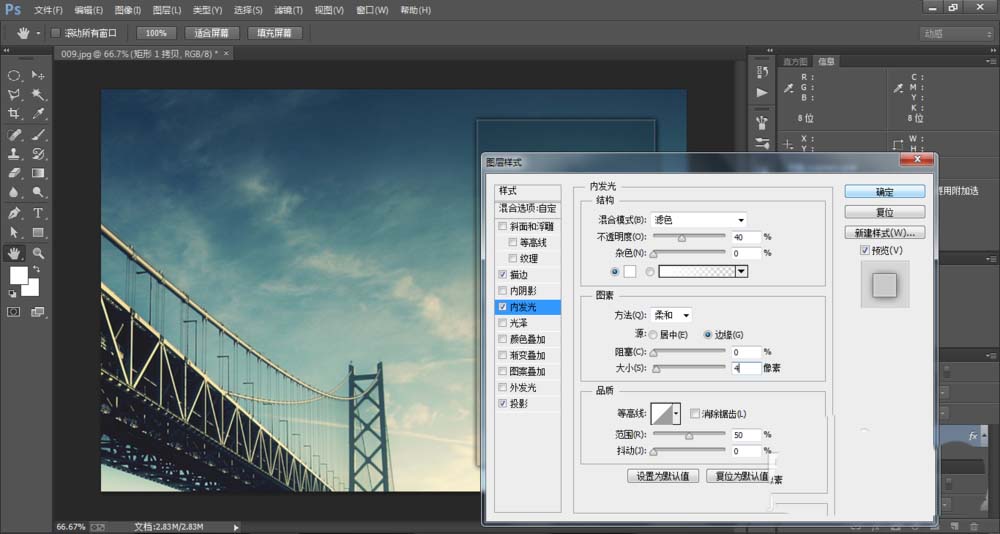Screen dimensions: 1000x534
Task: Select 居中 source radio button
Action: pos(653,335)
